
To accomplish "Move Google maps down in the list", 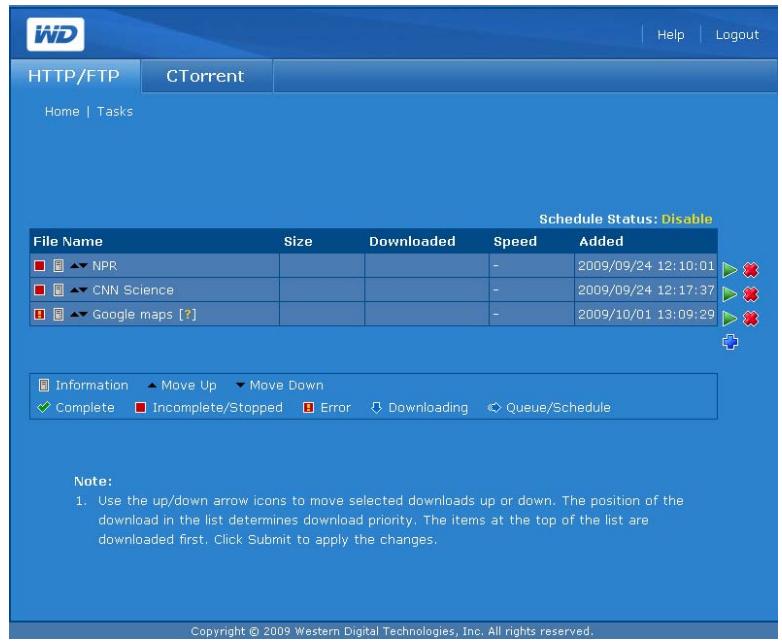I will [x=83, y=314].
